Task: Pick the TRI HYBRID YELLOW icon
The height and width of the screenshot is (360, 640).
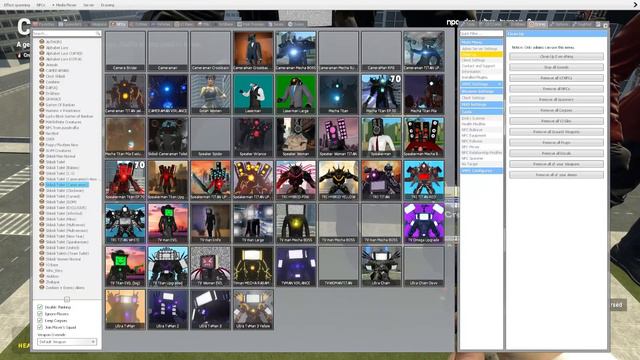Action: point(339,180)
